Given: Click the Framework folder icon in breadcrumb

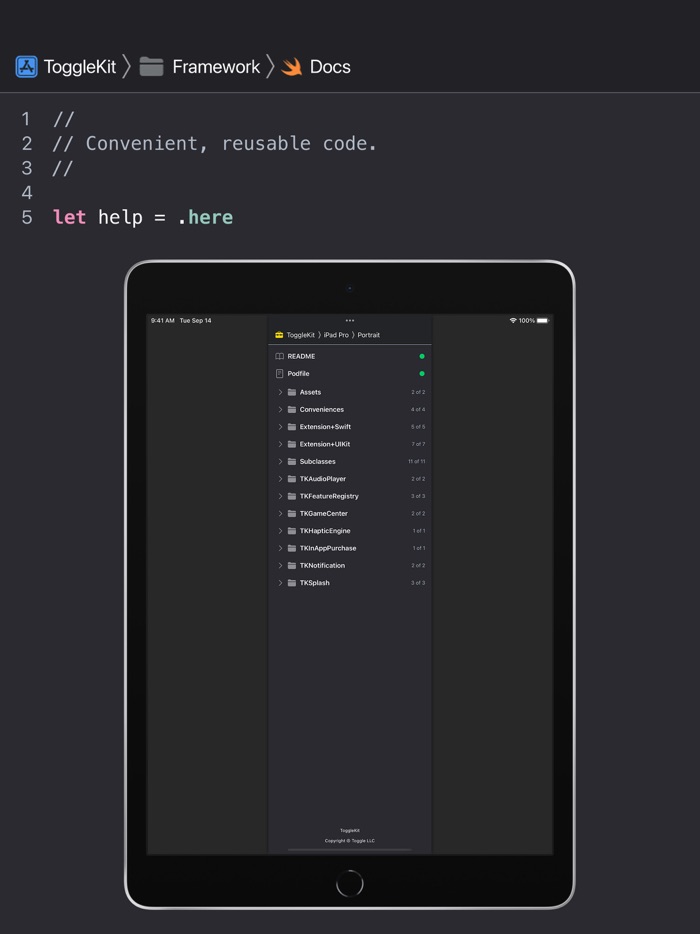Looking at the screenshot, I should (x=152, y=67).
